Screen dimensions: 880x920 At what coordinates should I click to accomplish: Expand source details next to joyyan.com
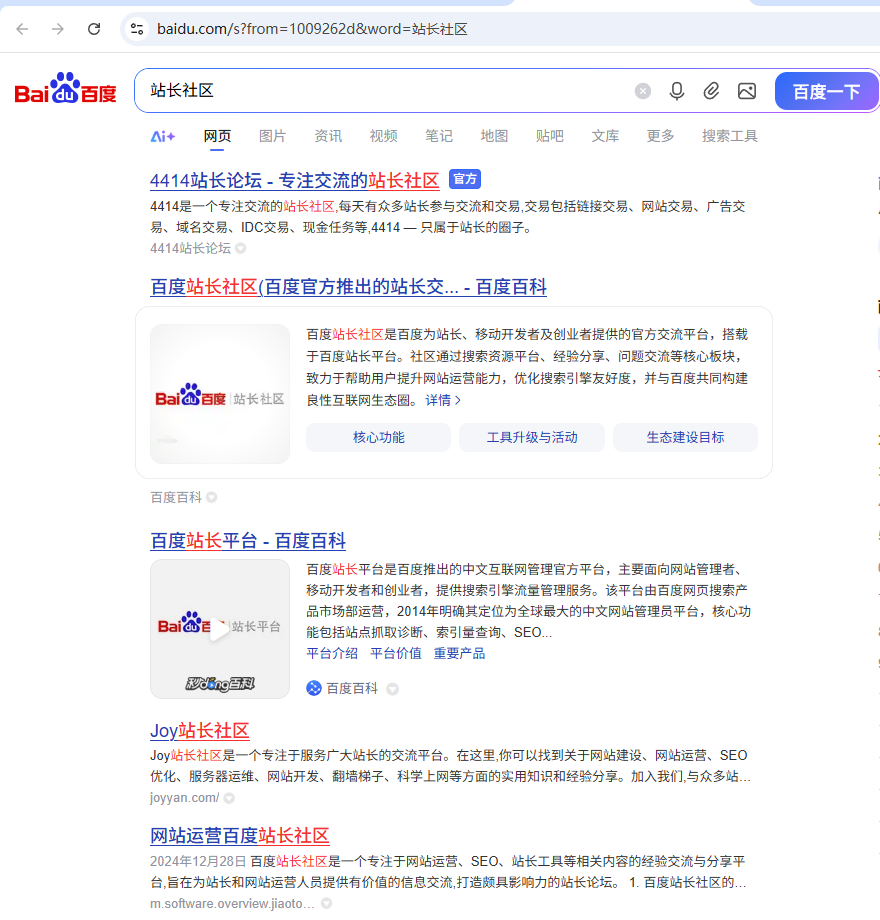pos(229,798)
